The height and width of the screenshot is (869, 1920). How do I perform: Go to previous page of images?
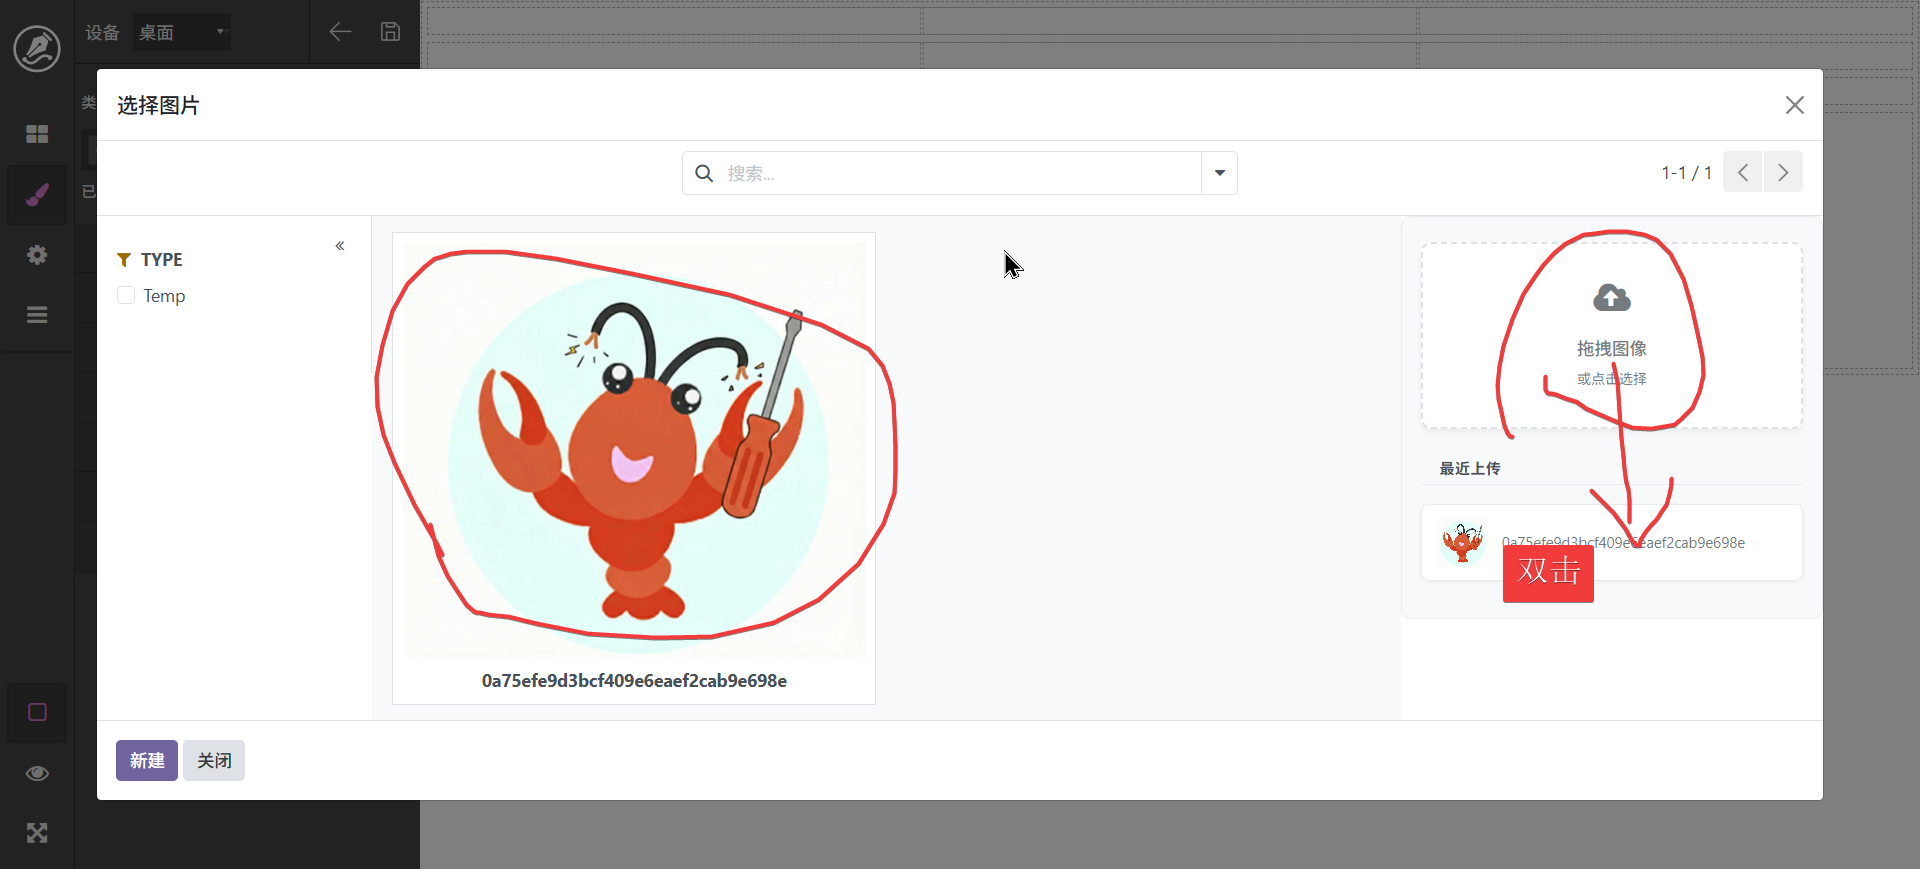1742,172
